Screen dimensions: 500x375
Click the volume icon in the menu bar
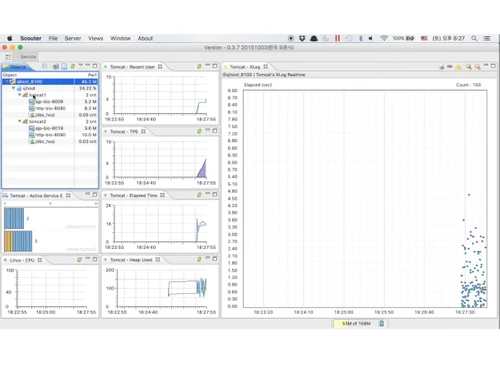click(370, 38)
